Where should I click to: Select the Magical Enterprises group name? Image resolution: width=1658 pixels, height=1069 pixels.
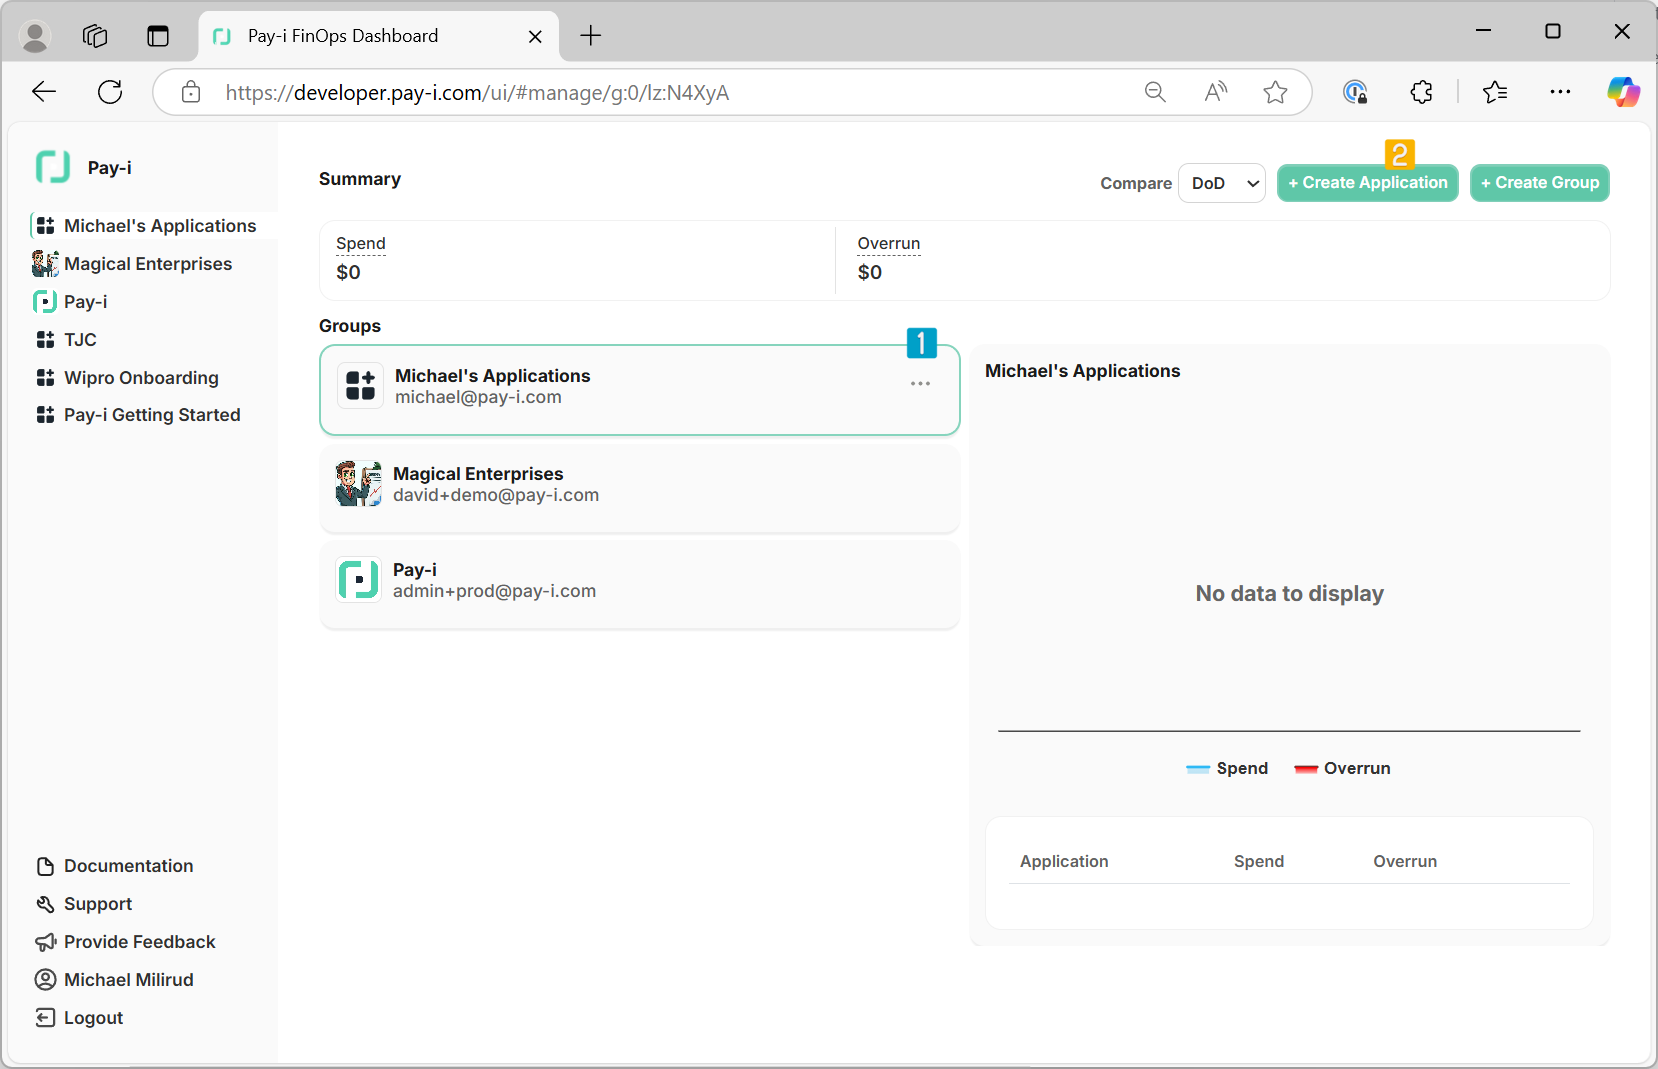(x=478, y=474)
